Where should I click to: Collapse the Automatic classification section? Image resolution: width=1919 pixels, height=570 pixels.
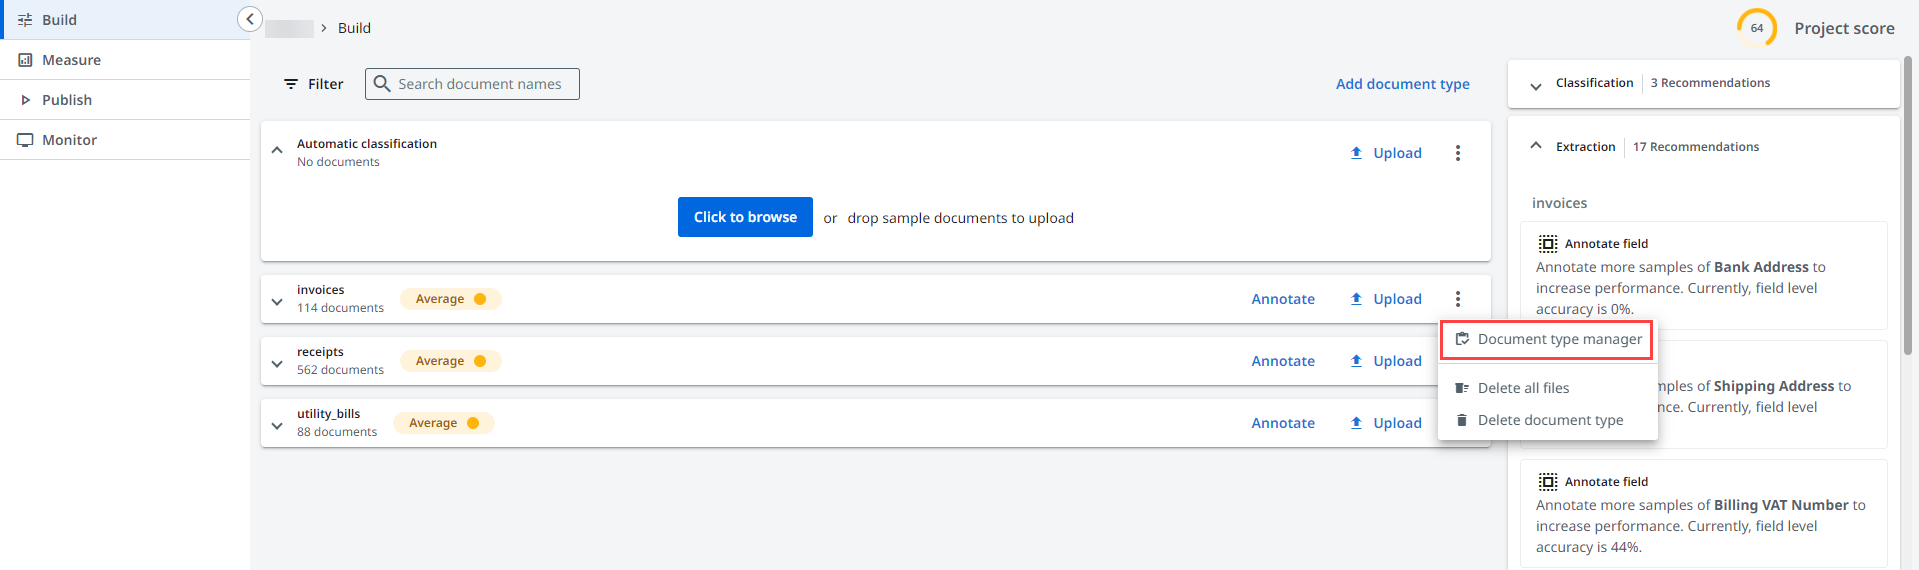pyautogui.click(x=277, y=151)
